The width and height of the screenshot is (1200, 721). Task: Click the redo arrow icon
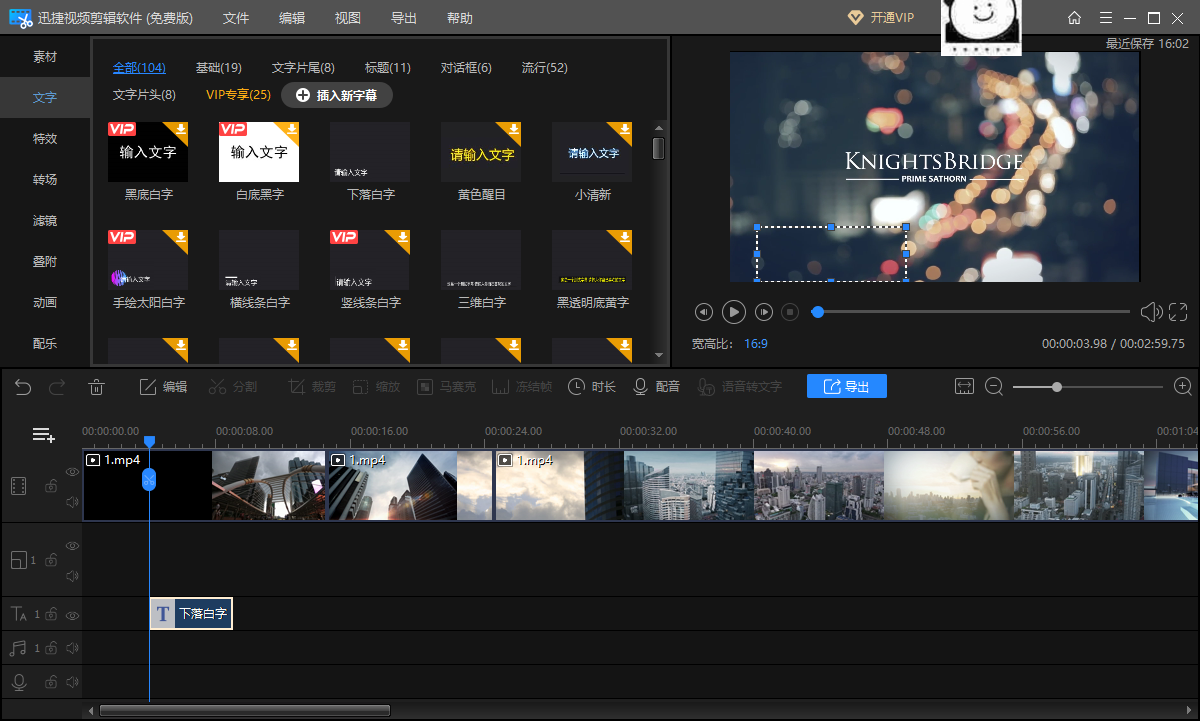click(x=57, y=387)
